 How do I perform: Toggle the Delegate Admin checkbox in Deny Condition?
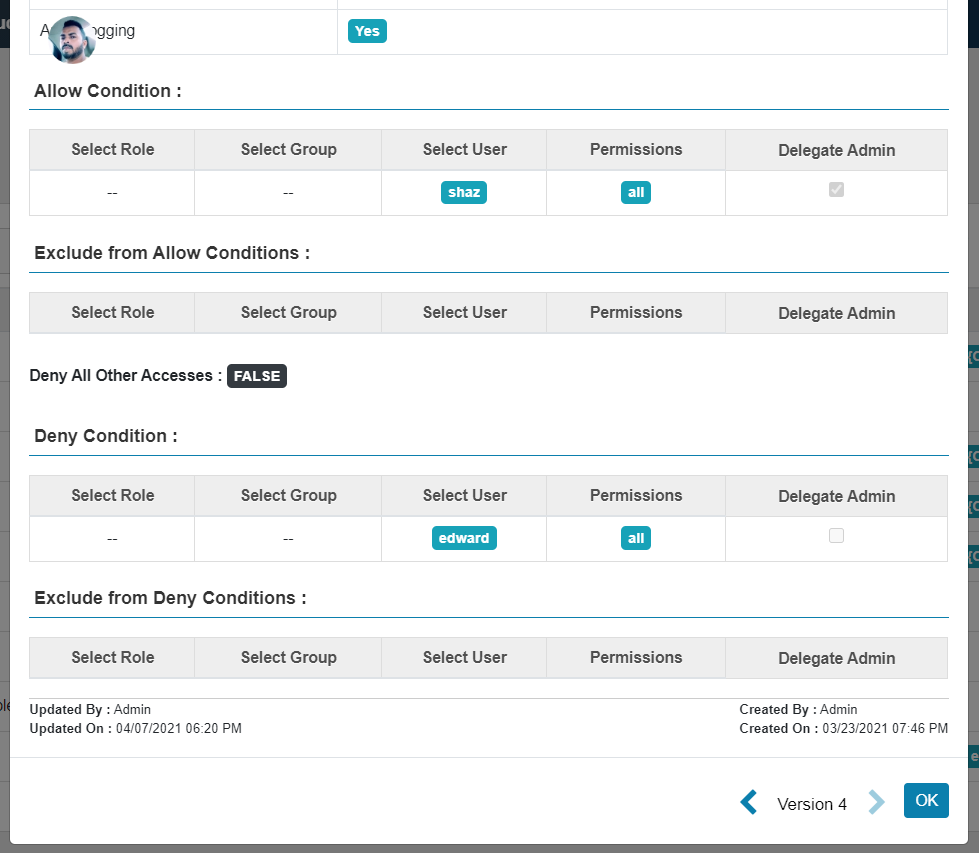(836, 535)
